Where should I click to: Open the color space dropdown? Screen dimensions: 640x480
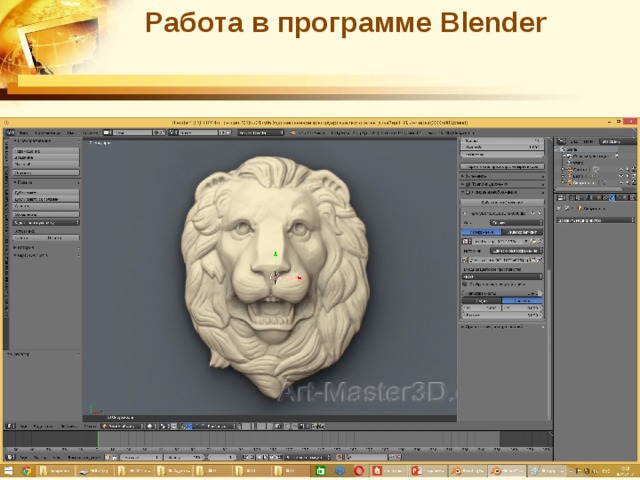[502, 276]
